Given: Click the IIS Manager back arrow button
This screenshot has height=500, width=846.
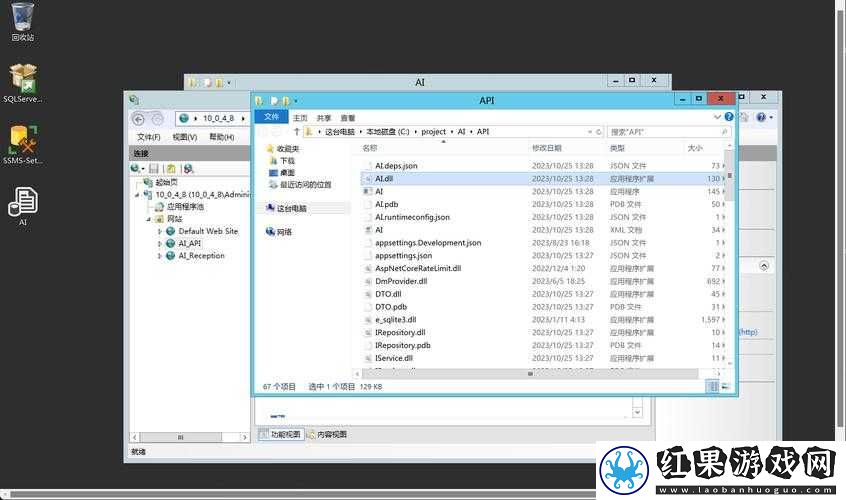Looking at the screenshot, I should pyautogui.click(x=139, y=119).
